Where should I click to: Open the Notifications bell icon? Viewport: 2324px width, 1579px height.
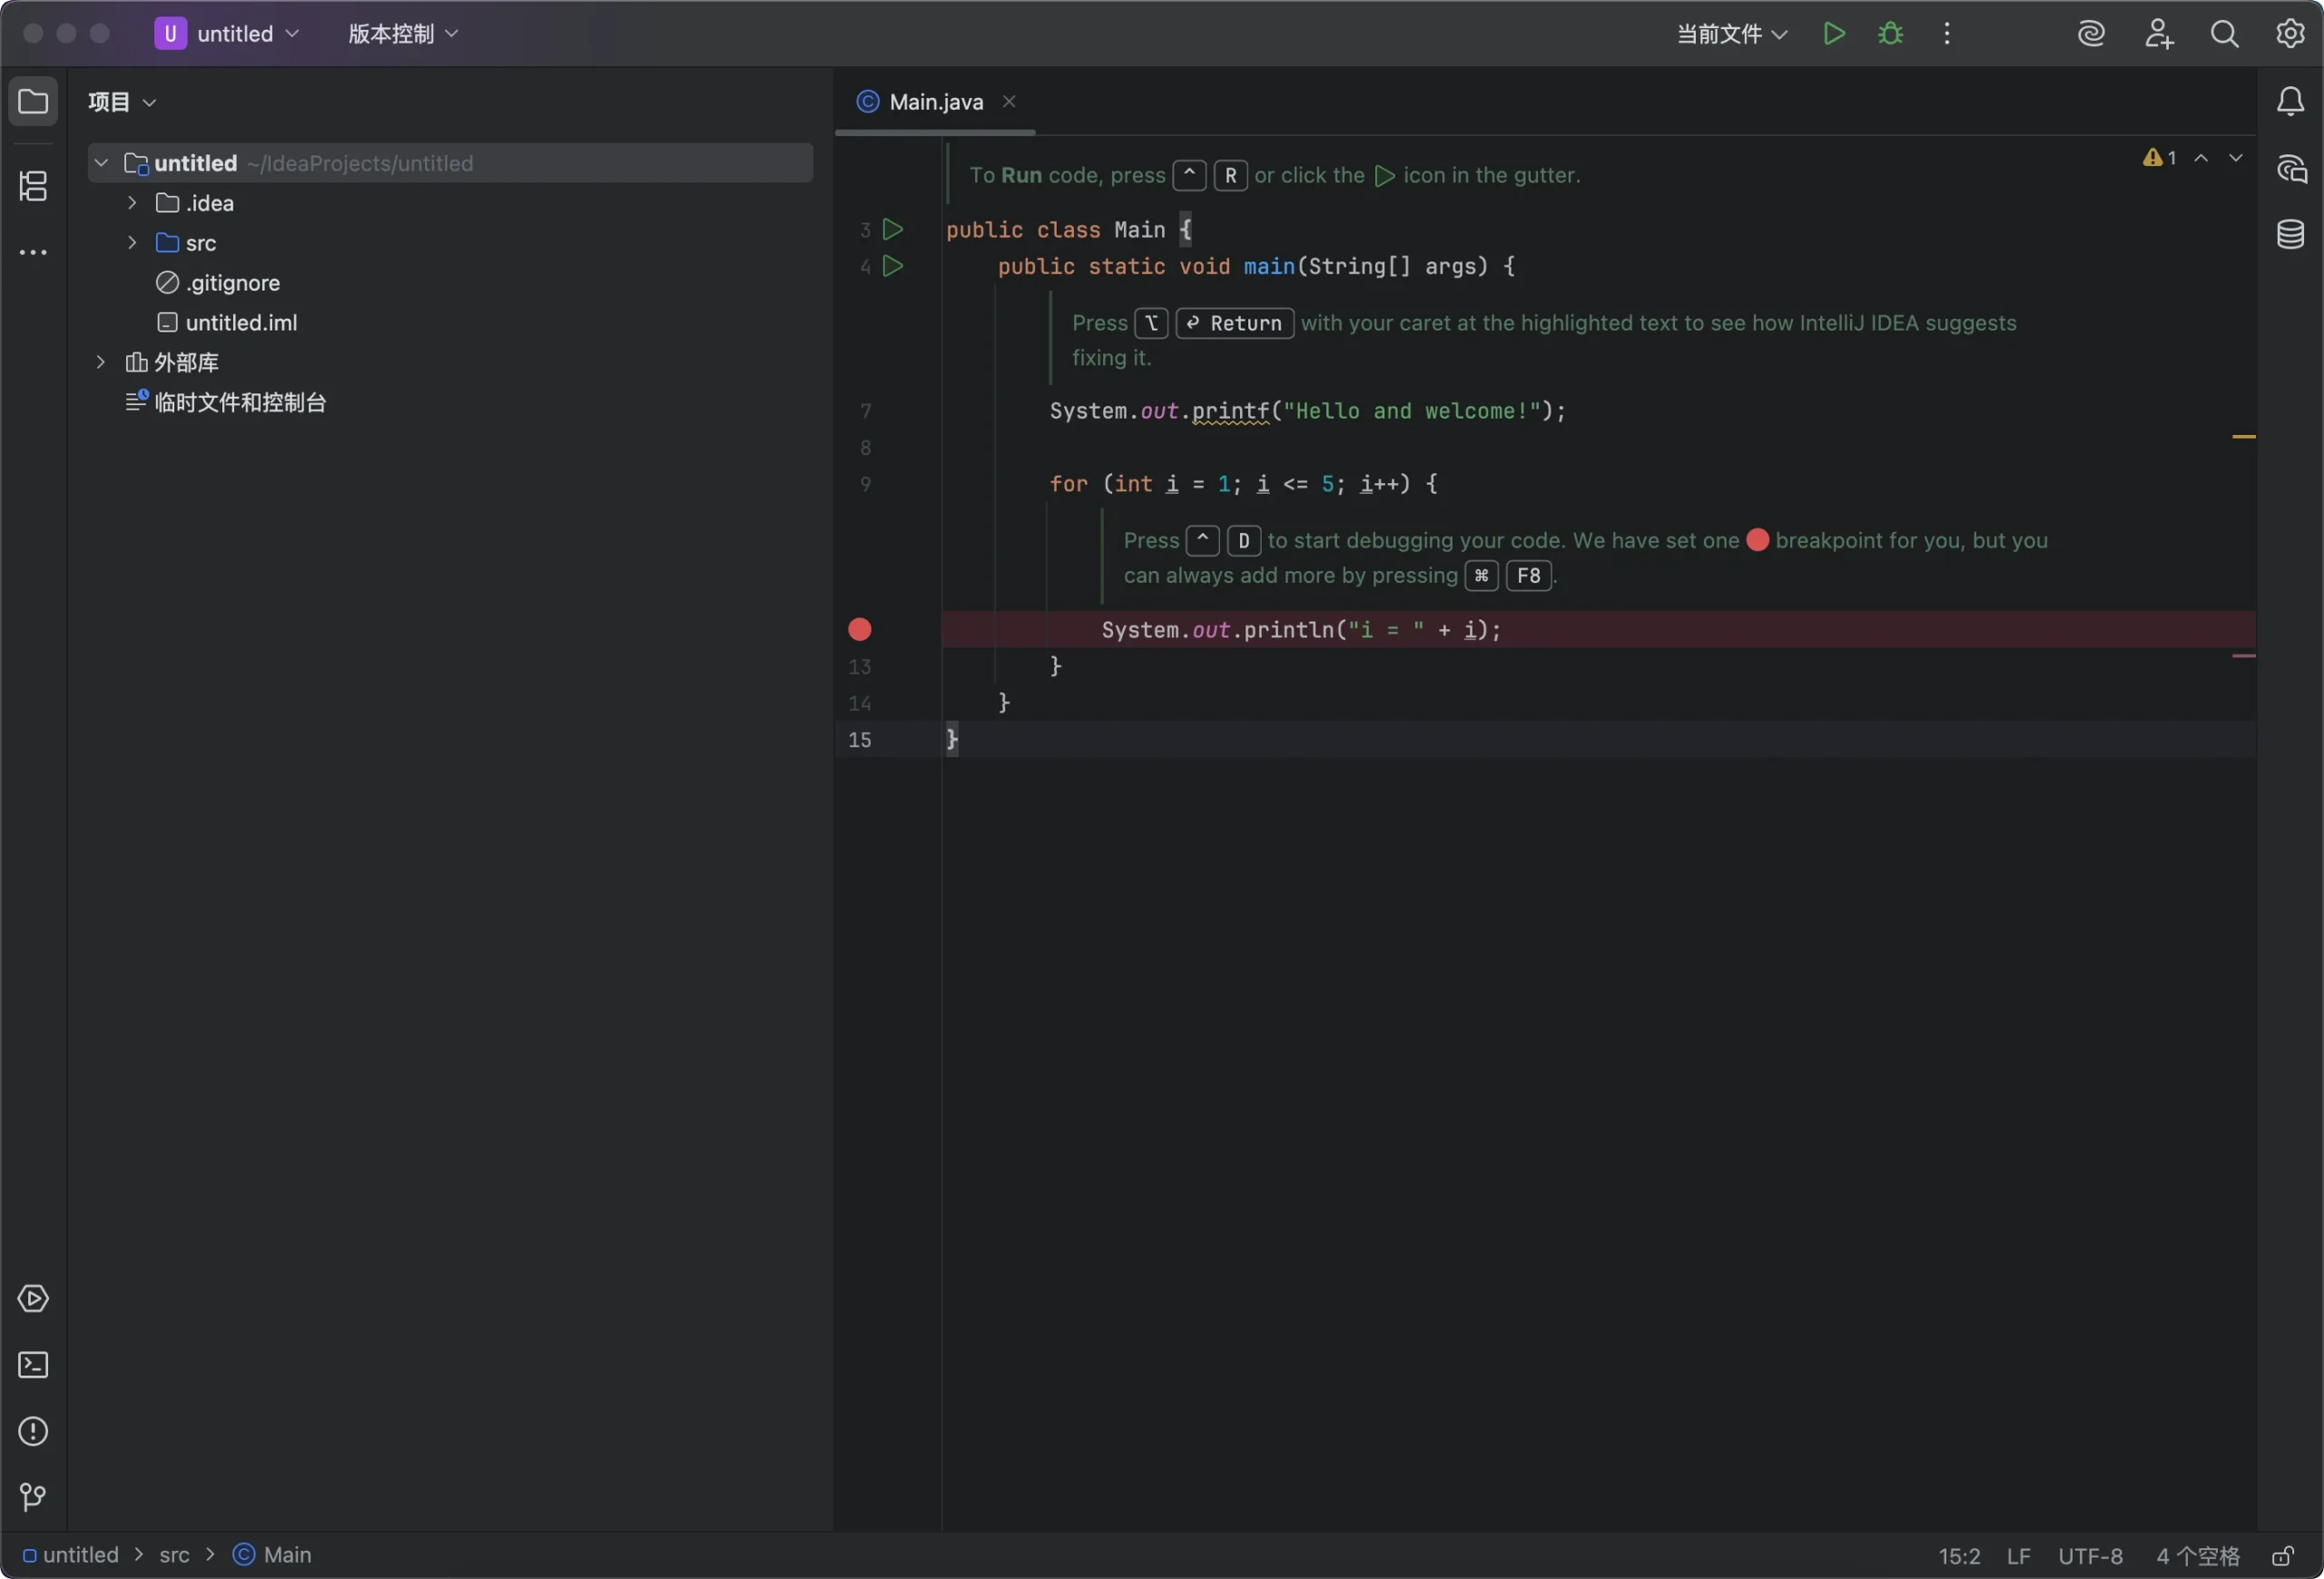[x=2290, y=101]
